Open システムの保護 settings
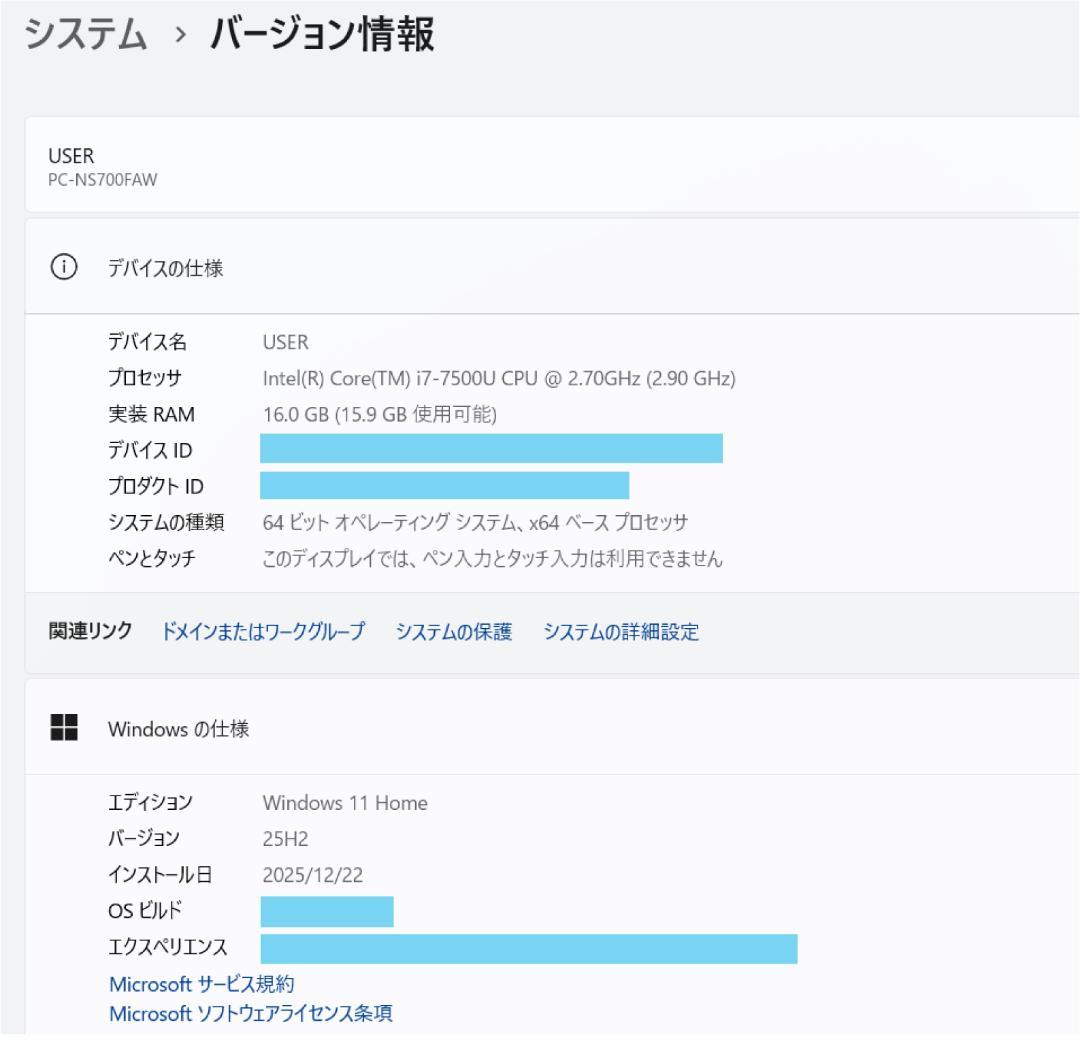The width and height of the screenshot is (1080, 1048). tap(453, 632)
